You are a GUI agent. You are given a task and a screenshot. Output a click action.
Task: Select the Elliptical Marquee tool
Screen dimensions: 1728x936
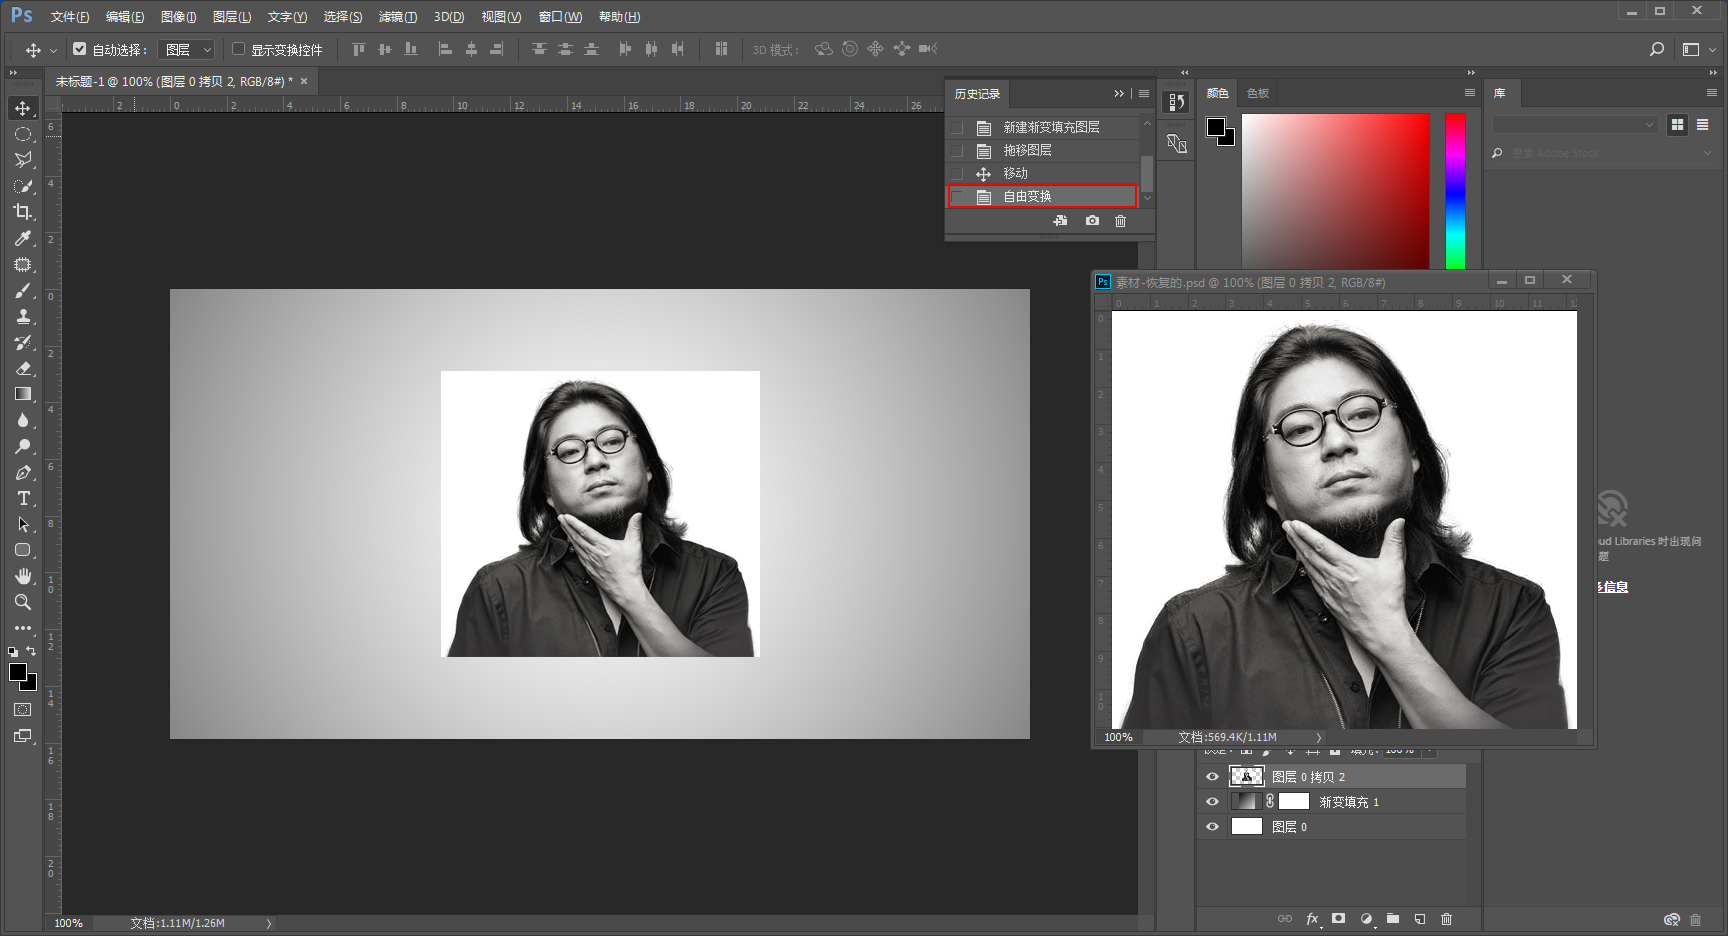[23, 134]
